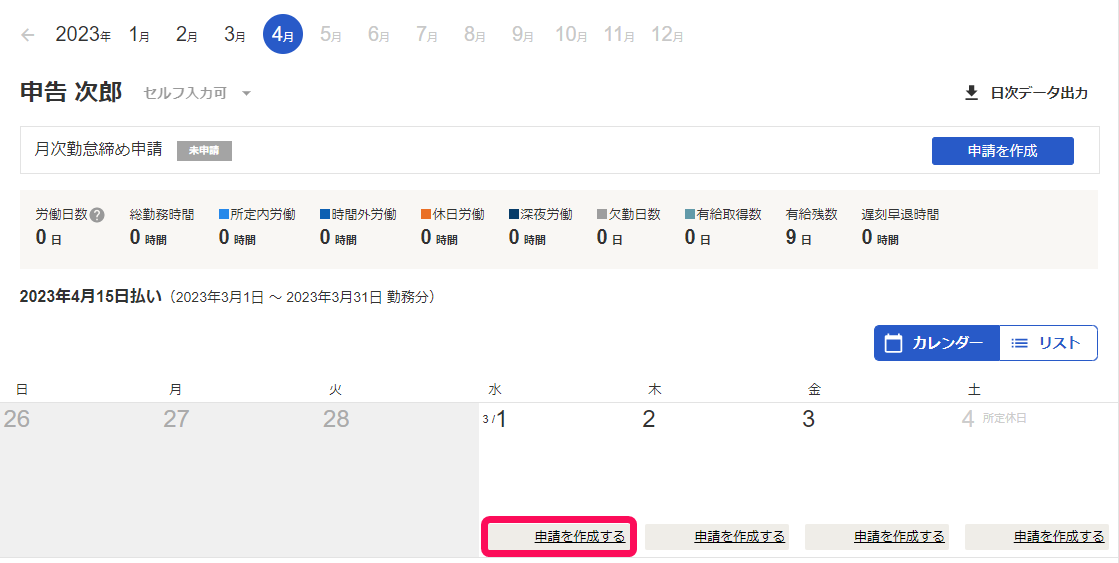
Task: Click the 日次データ出力 text button
Action: [x=1038, y=93]
